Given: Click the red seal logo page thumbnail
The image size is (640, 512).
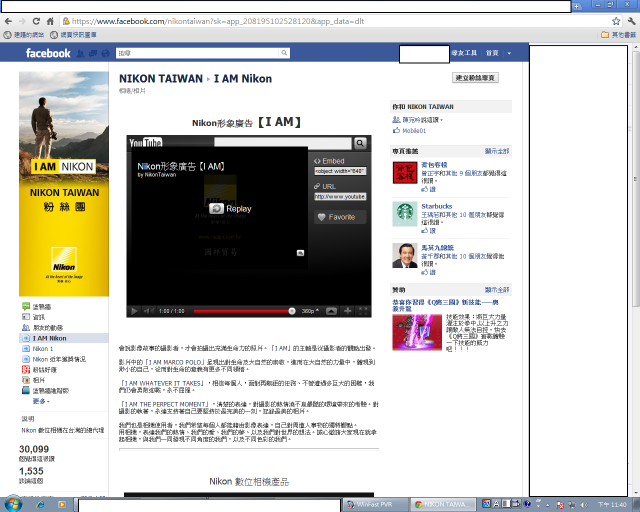Looking at the screenshot, I should 404,172.
